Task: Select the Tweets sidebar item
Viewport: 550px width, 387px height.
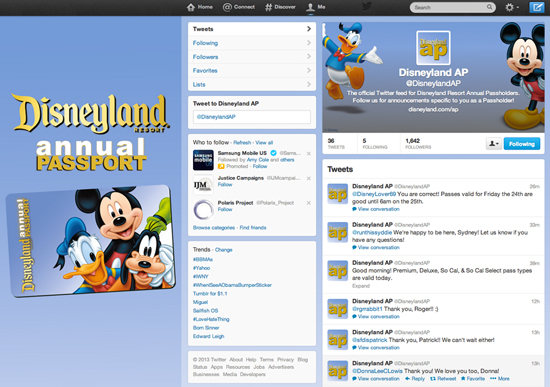Action: coord(252,29)
